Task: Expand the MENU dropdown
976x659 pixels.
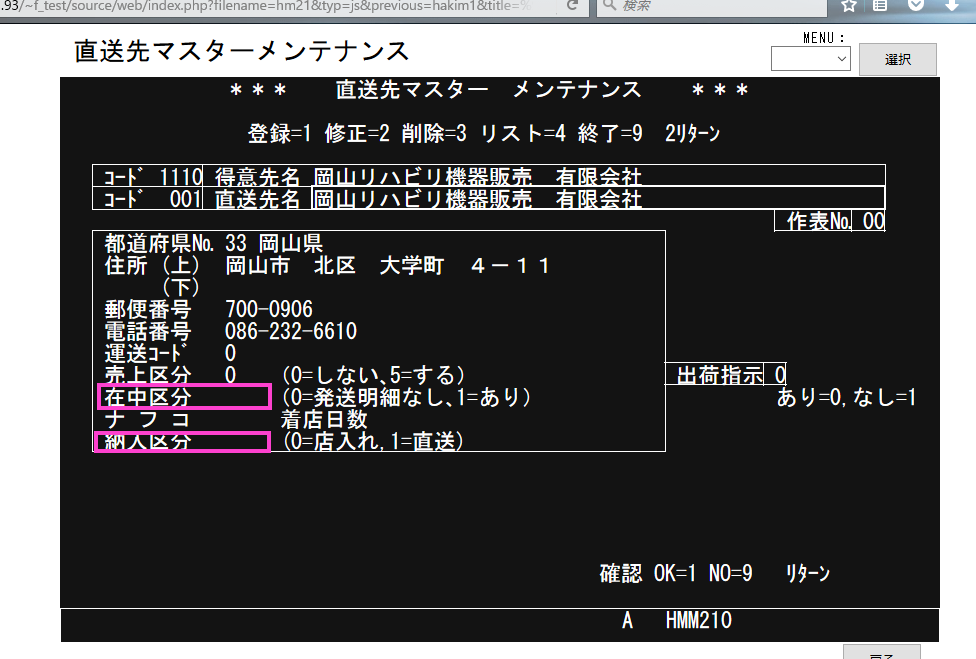Action: [810, 60]
